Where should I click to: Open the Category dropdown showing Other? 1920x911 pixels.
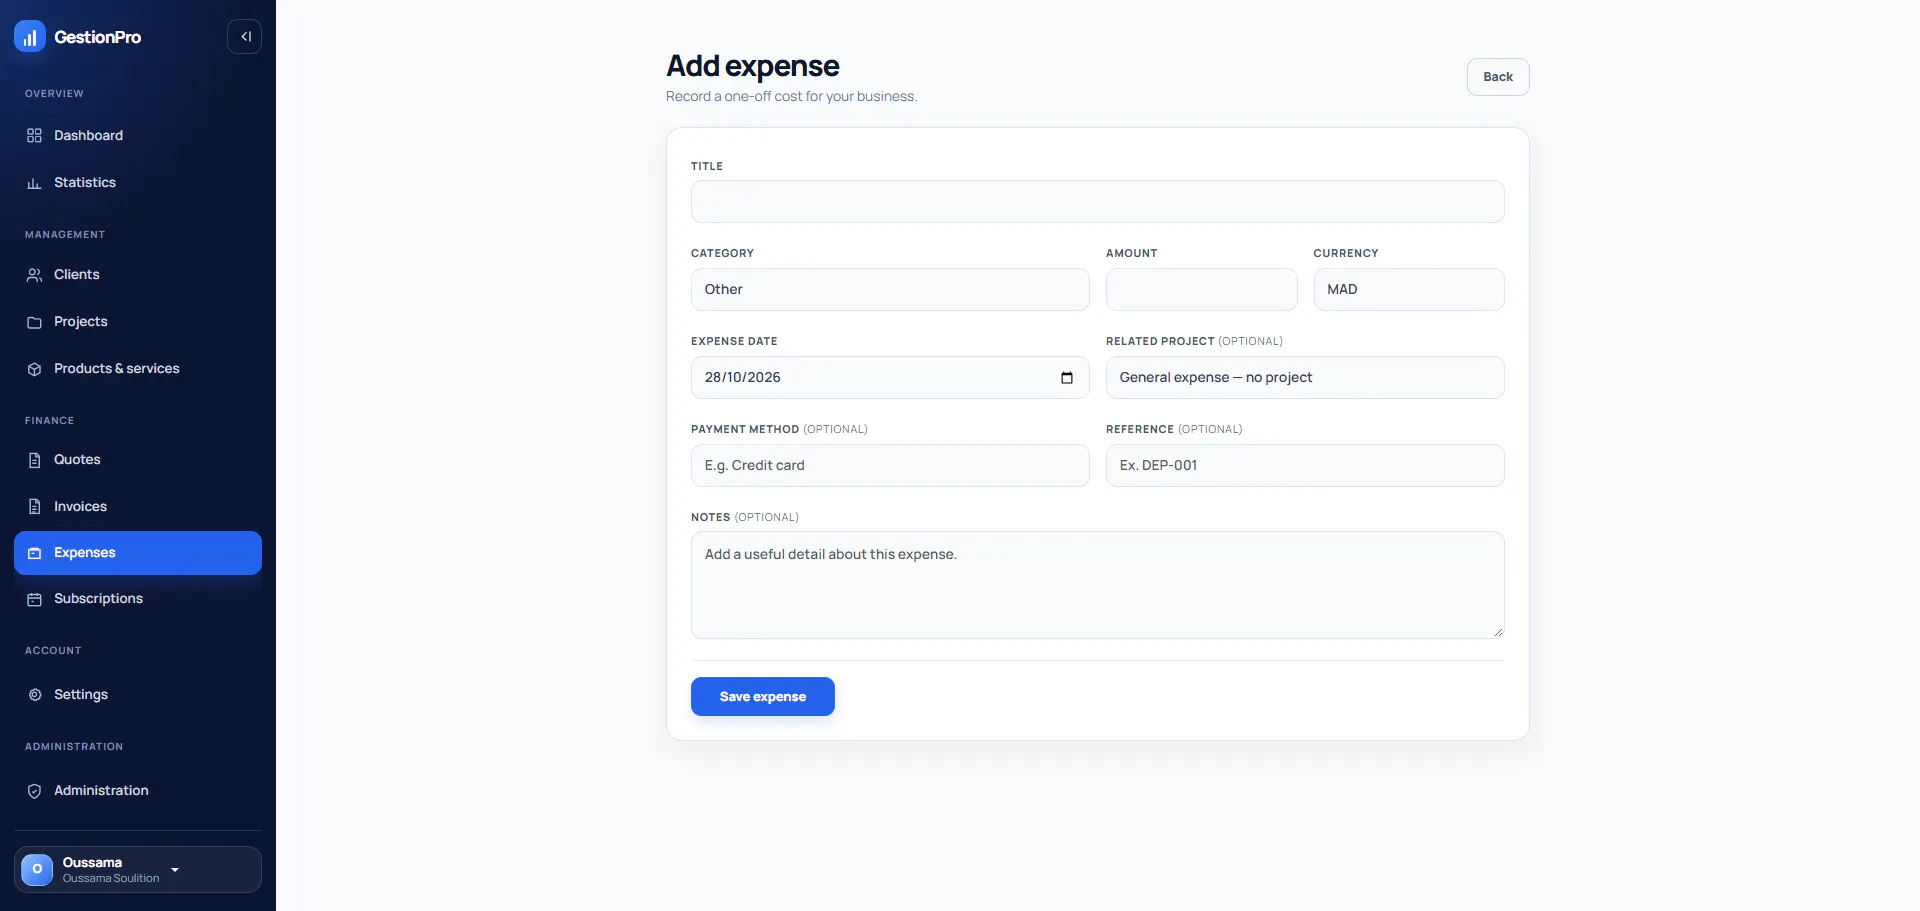point(890,290)
